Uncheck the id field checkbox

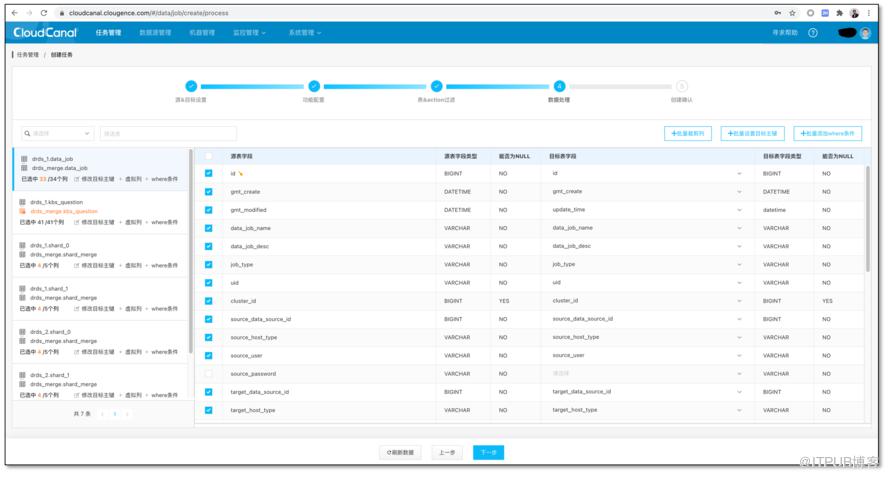(209, 174)
